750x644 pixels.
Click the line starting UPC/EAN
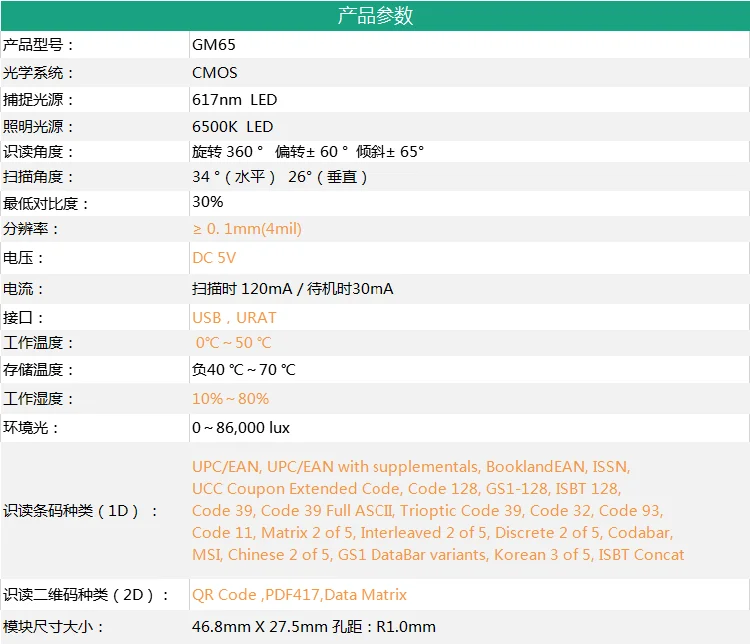[x=411, y=467]
